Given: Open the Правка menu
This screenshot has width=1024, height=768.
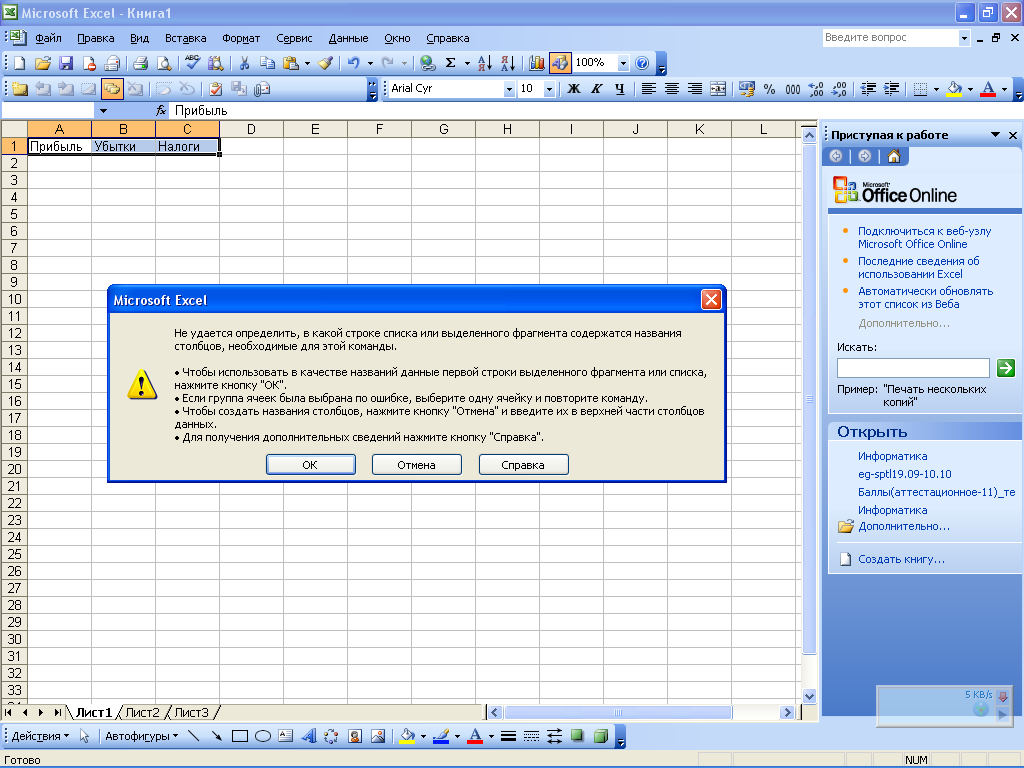Looking at the screenshot, I should pyautogui.click(x=95, y=38).
